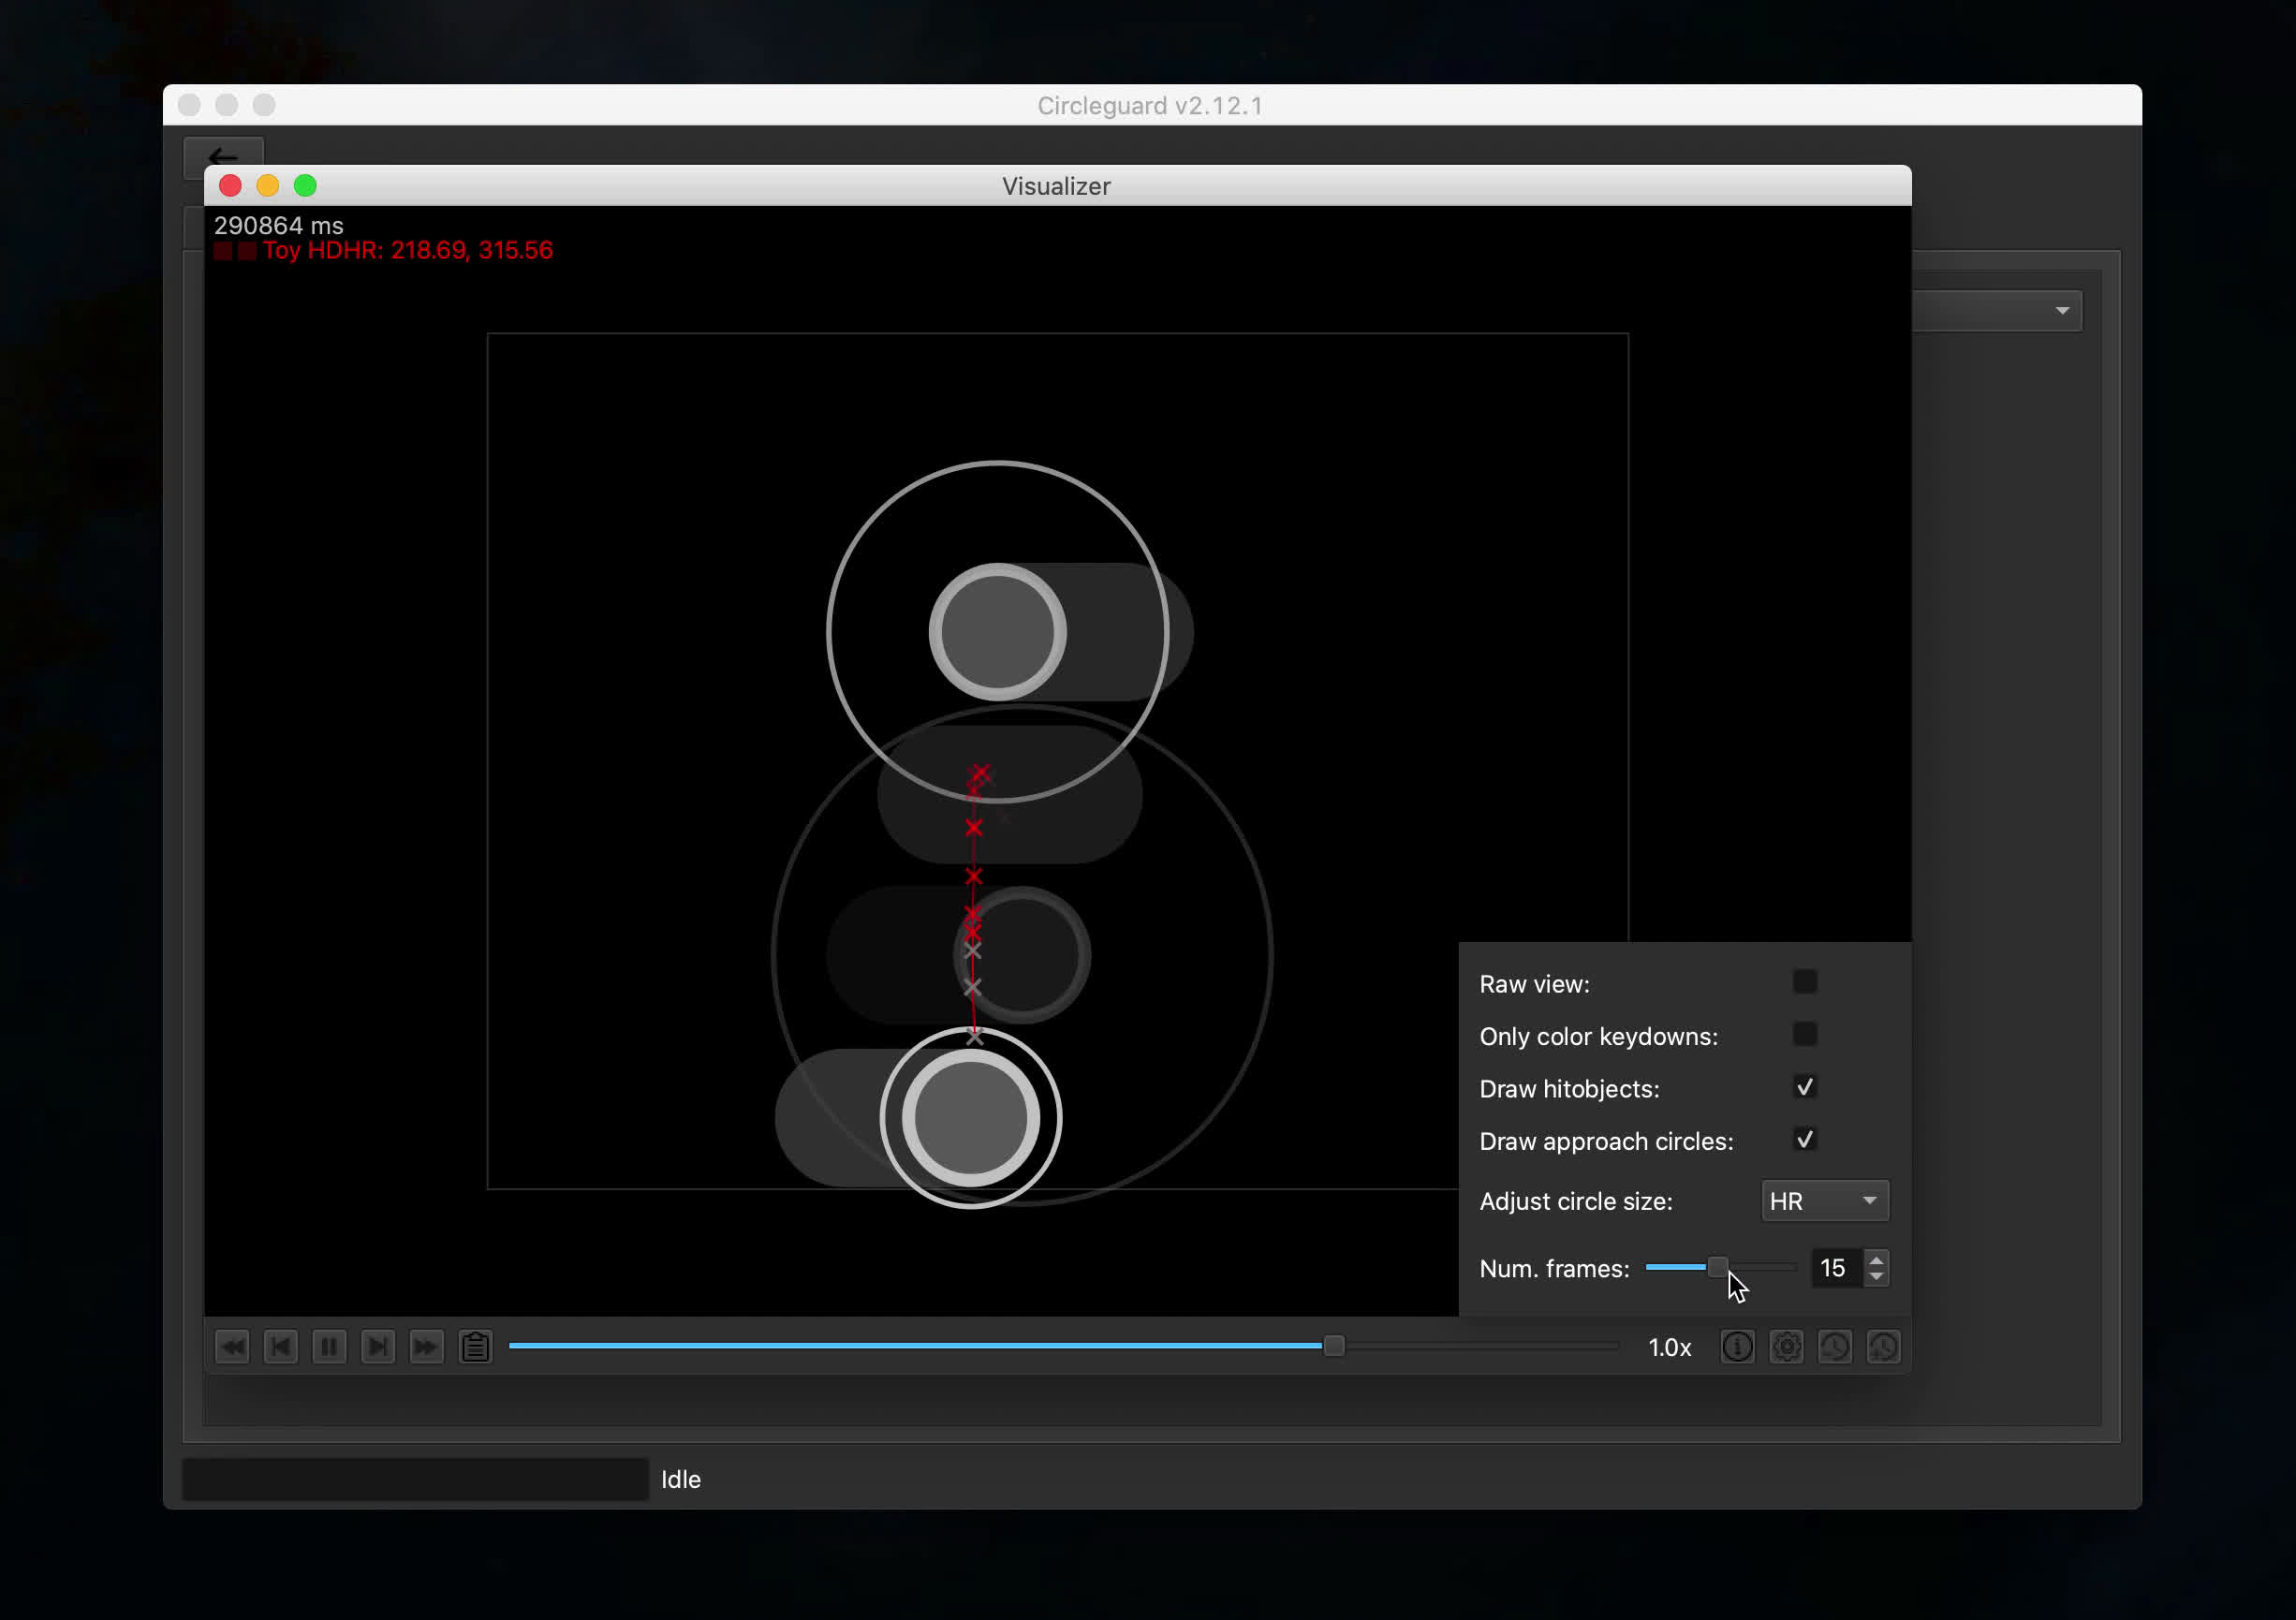Click the 1.0x playback speed label
Screen dimensions: 2296x1620
[1670, 1348]
